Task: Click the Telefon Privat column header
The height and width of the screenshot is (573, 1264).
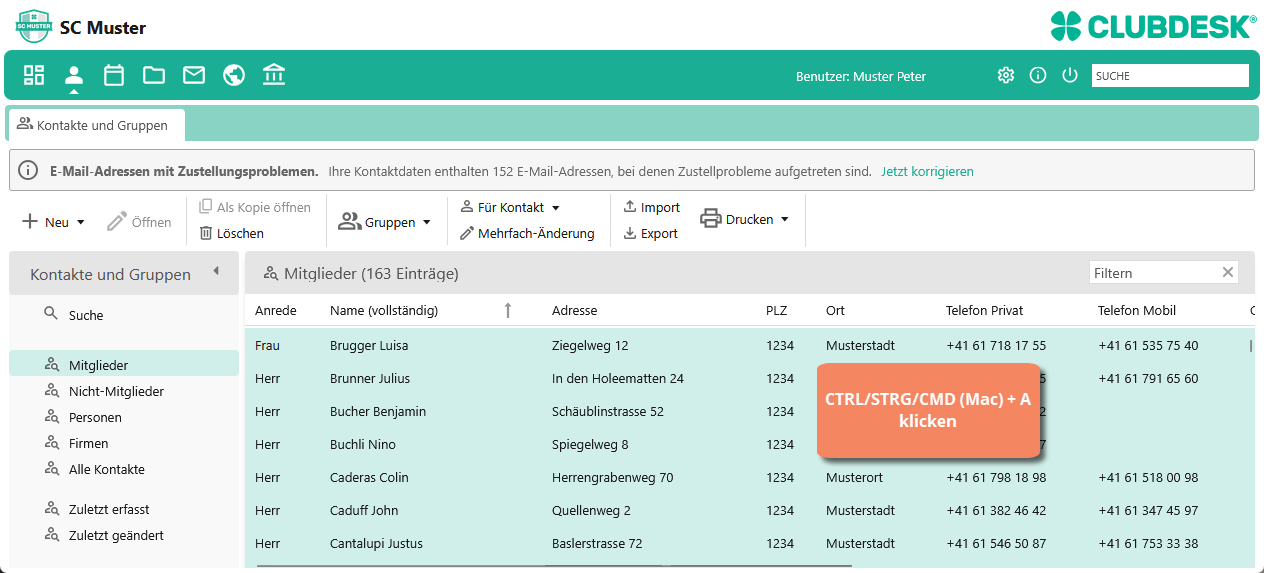Action: (x=985, y=310)
